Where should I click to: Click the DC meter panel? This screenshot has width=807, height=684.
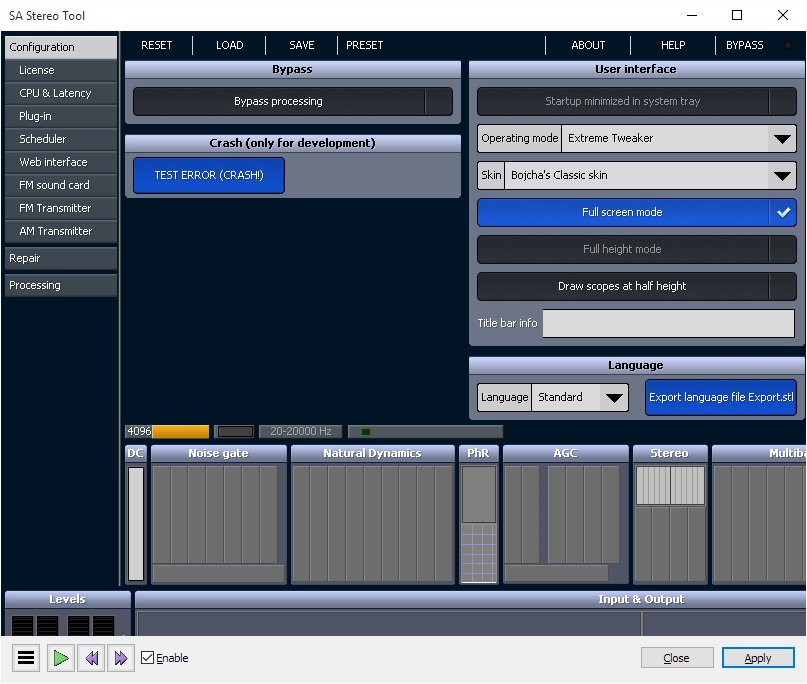(136, 515)
